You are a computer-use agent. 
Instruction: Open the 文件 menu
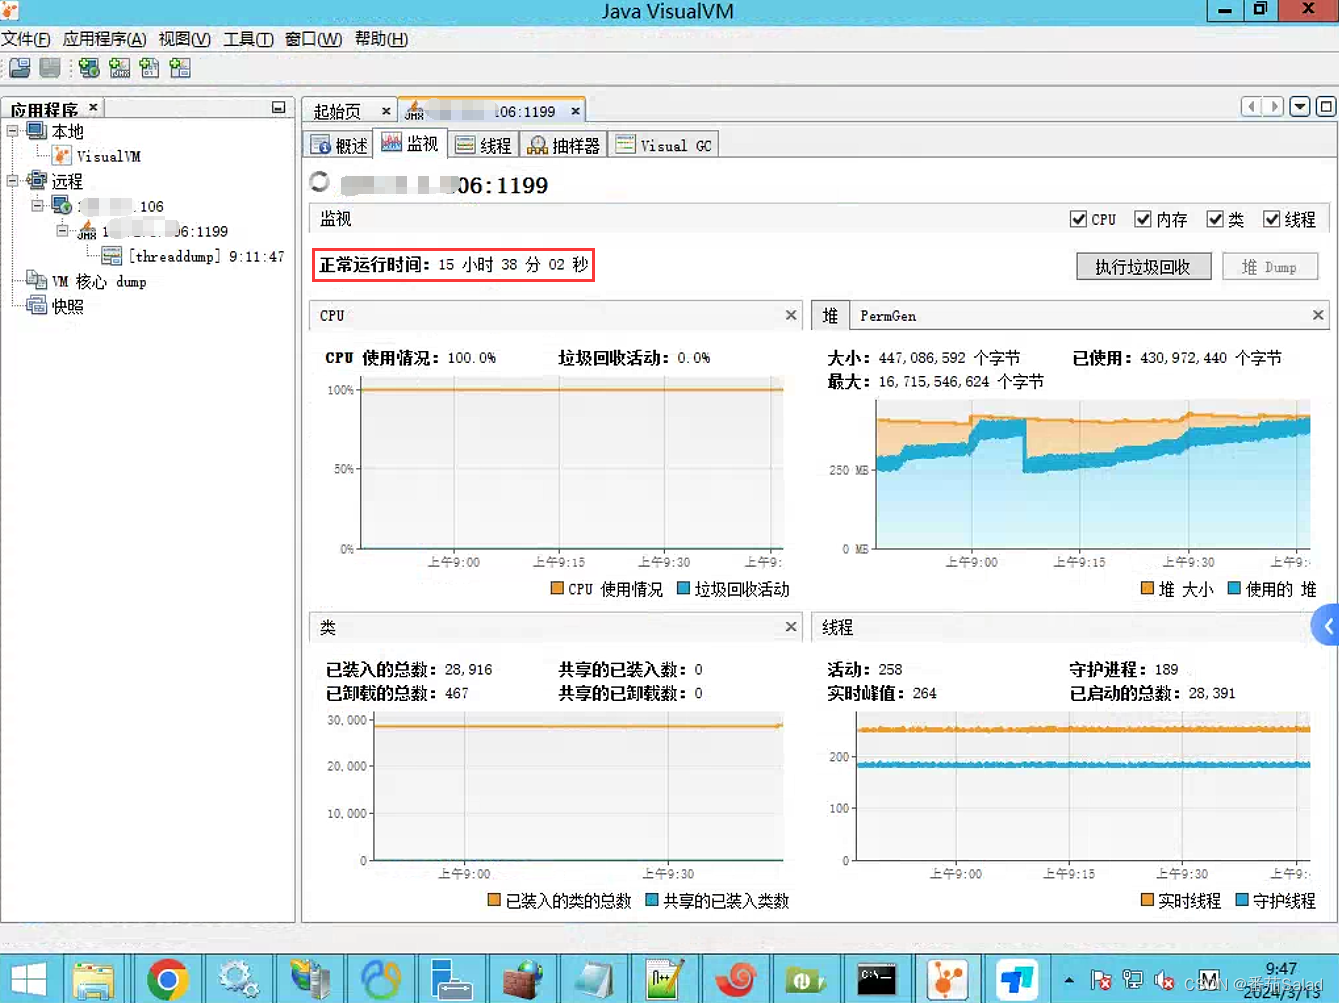pyautogui.click(x=25, y=39)
